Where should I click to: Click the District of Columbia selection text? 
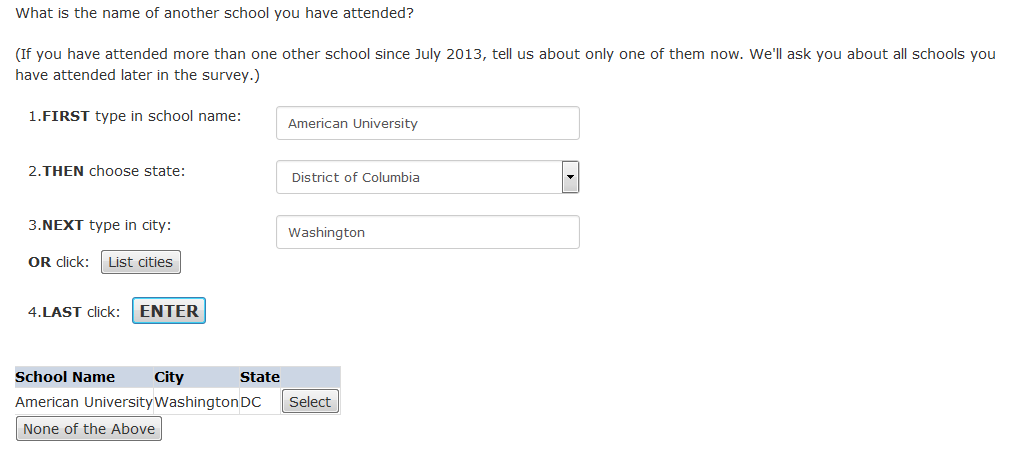(355, 177)
